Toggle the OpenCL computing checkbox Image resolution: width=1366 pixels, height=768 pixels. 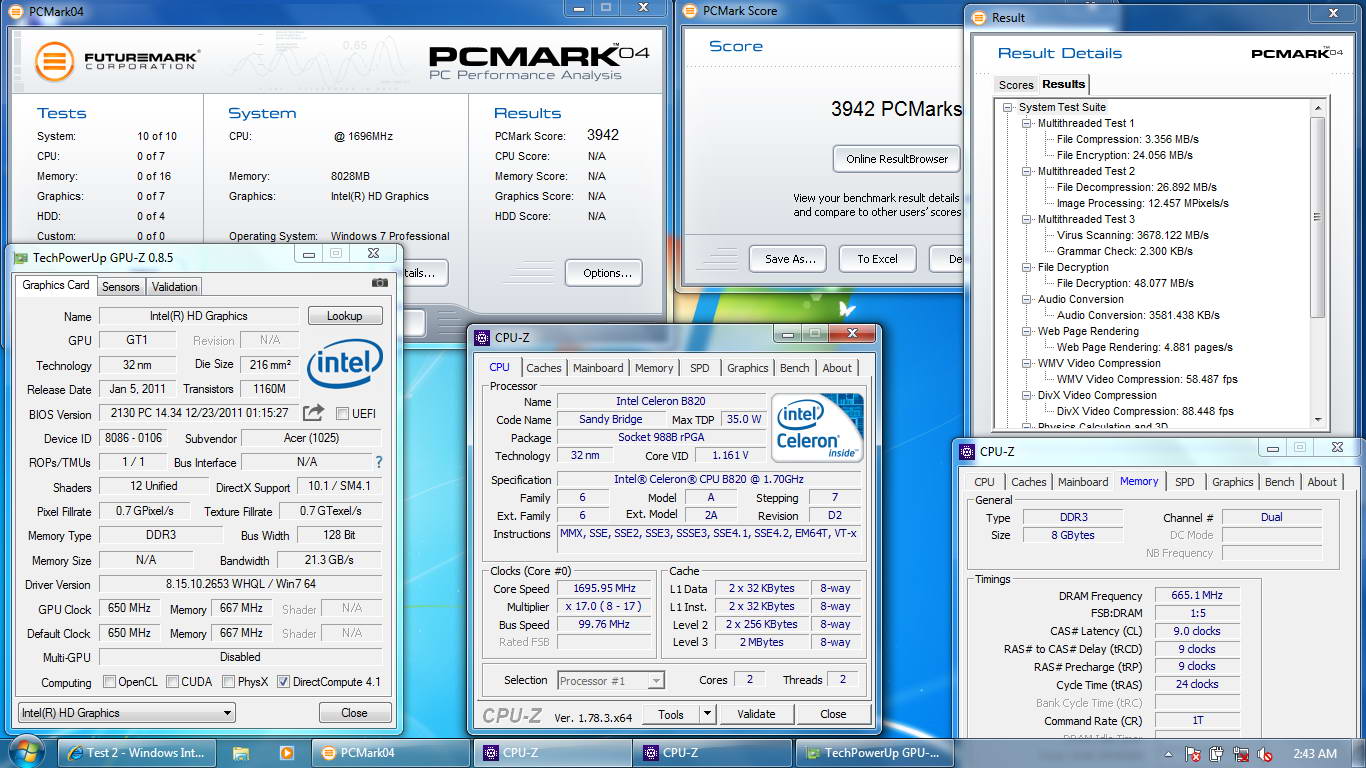point(109,682)
